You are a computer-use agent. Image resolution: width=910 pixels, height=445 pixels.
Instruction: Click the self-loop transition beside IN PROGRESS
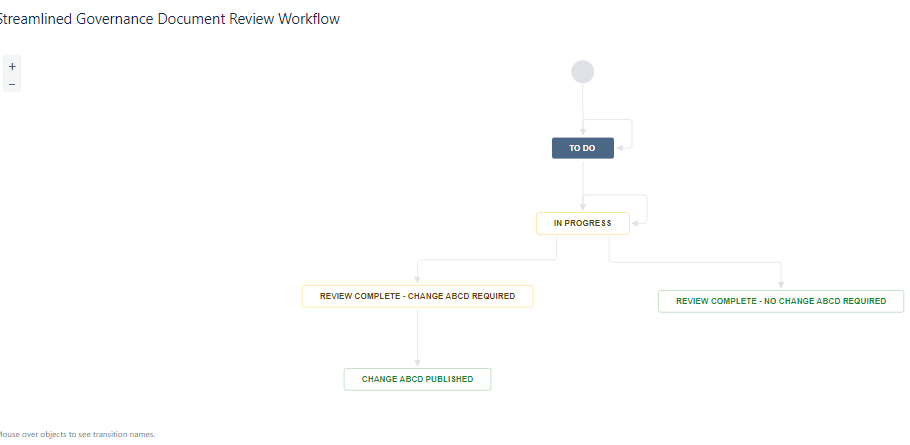[647, 208]
